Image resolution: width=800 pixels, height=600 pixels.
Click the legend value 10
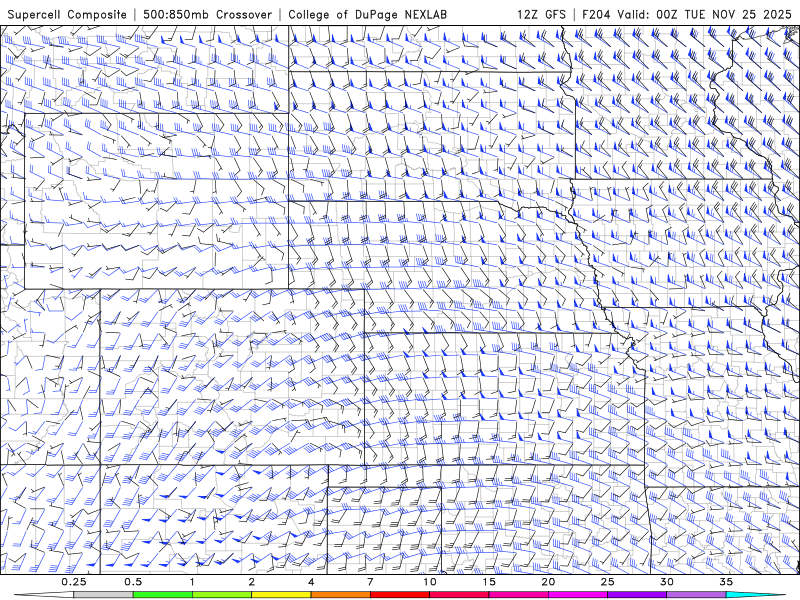(x=430, y=582)
